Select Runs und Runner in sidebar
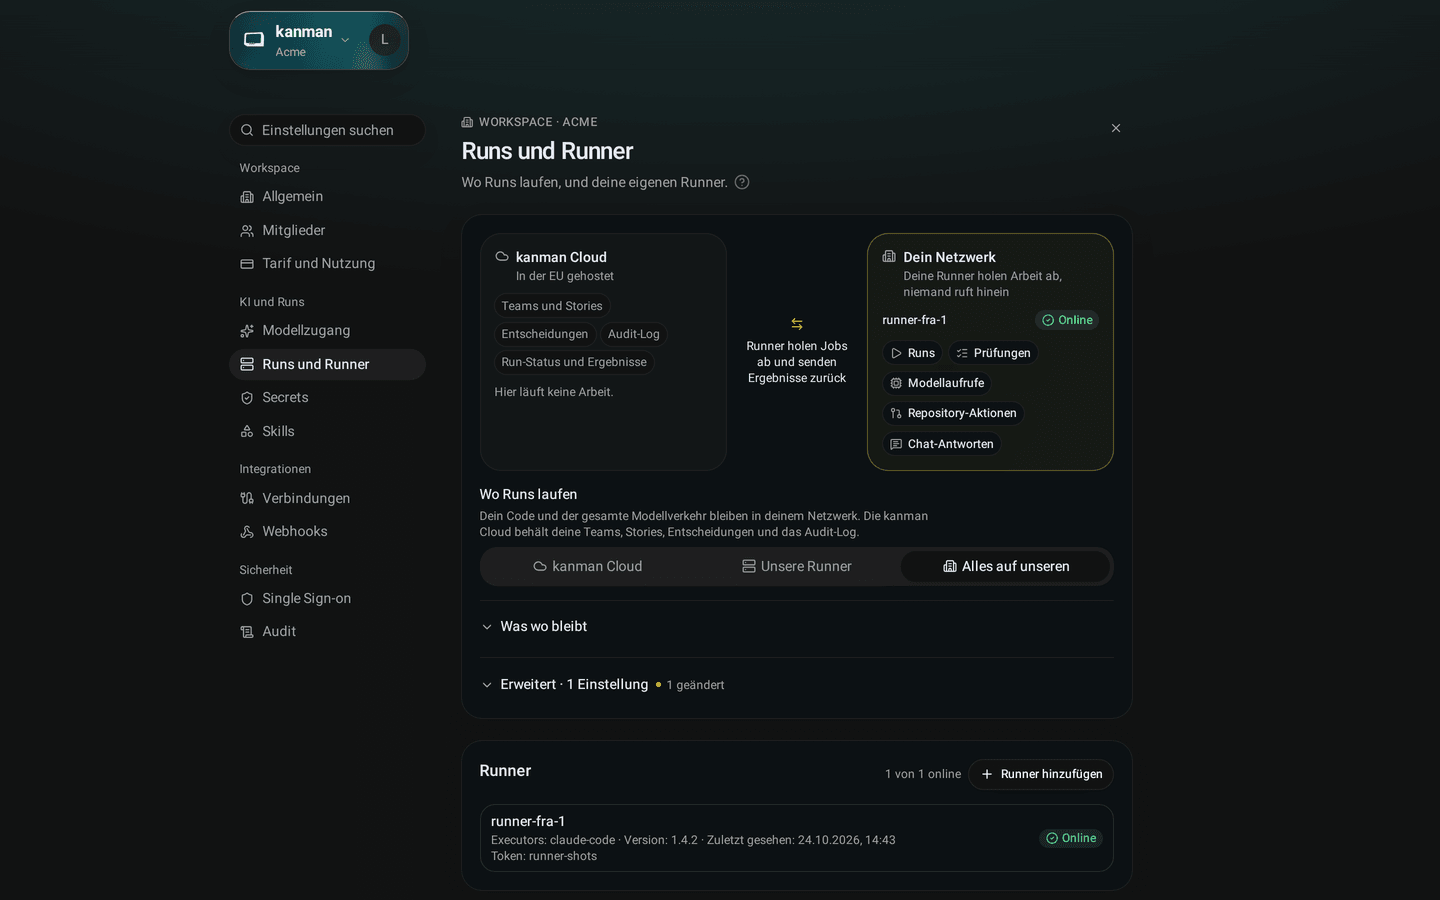The height and width of the screenshot is (900, 1440). tap(327, 364)
